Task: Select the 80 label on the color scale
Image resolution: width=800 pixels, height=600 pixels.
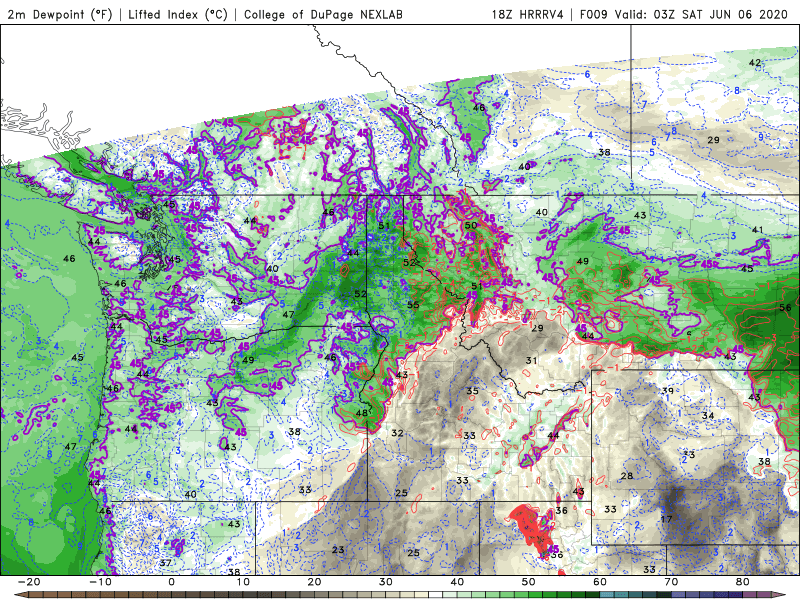Action: click(x=743, y=582)
